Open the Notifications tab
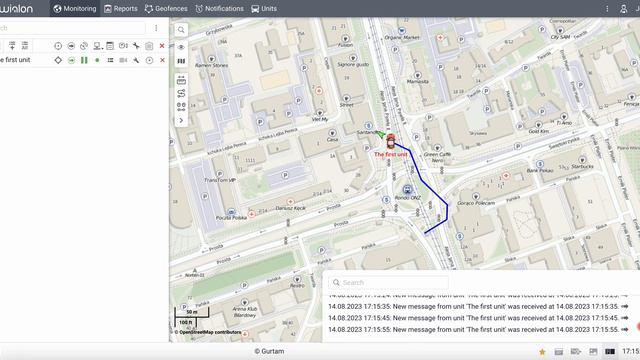Image resolution: width=640 pixels, height=360 pixels. pyautogui.click(x=219, y=9)
